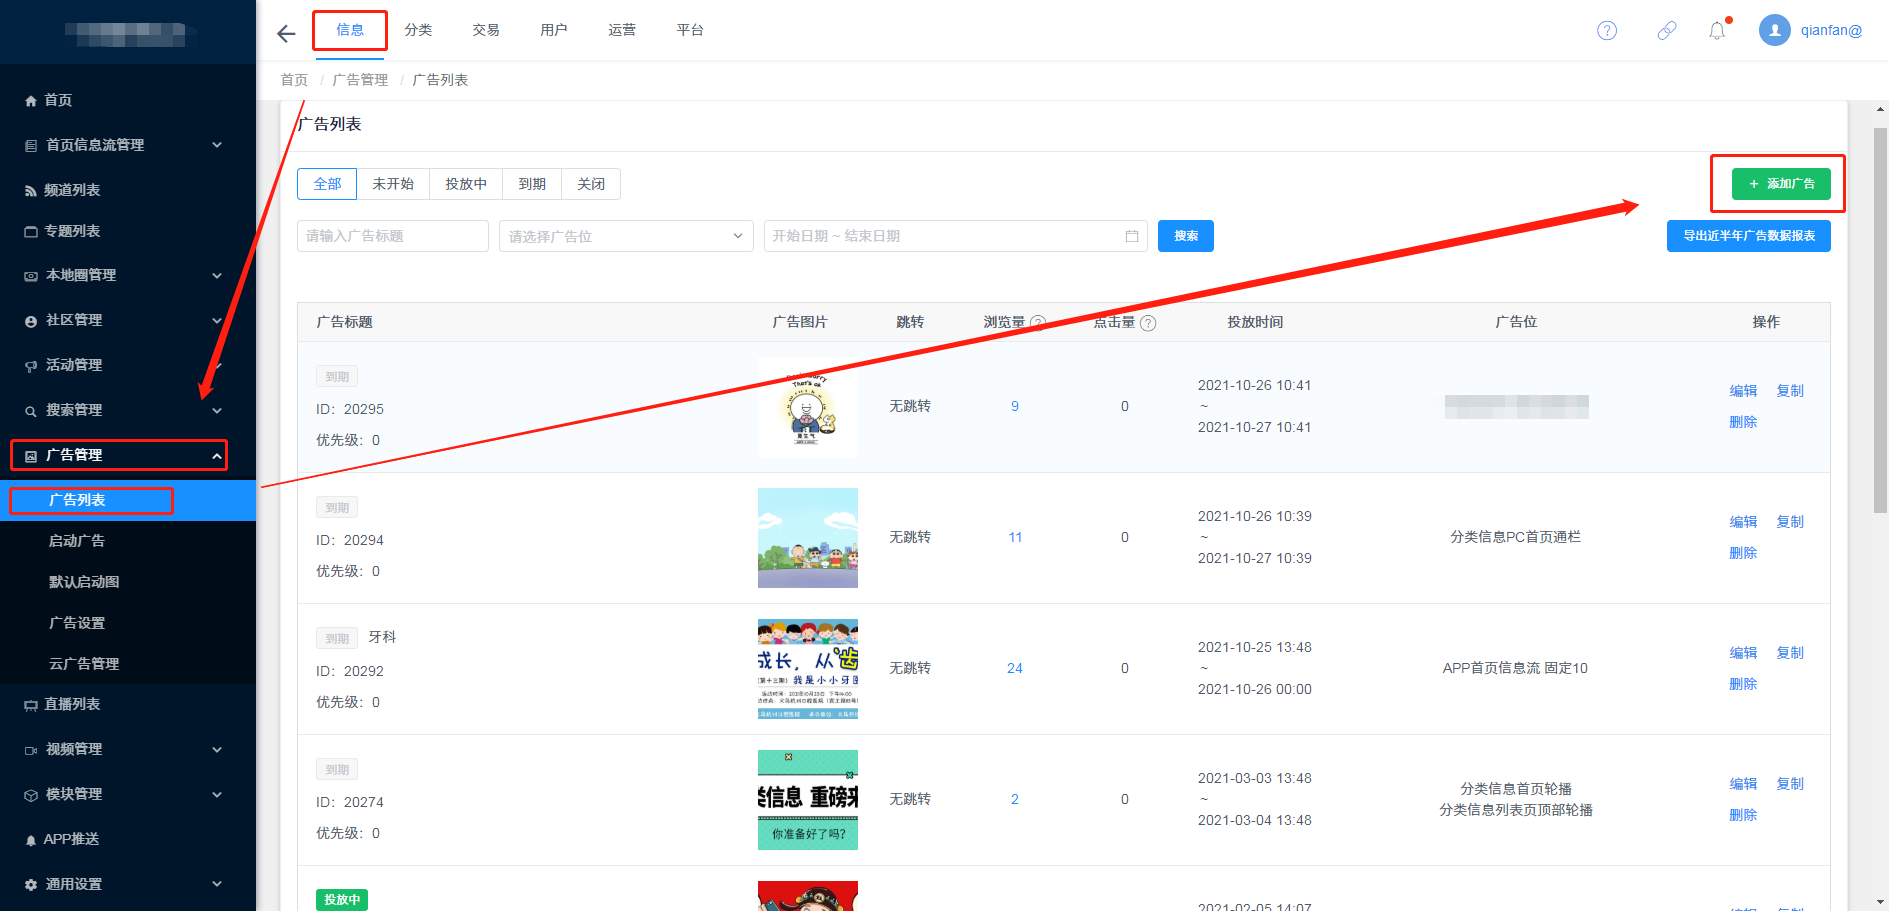Filter by 投放中 status

[466, 184]
